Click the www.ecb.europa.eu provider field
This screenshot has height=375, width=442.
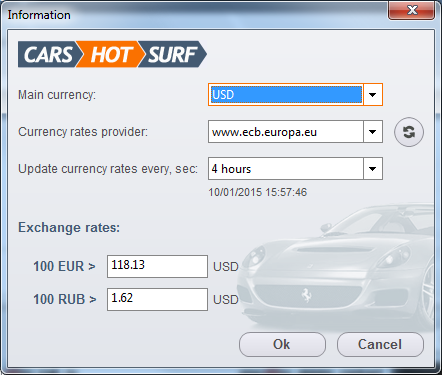pyautogui.click(x=286, y=132)
